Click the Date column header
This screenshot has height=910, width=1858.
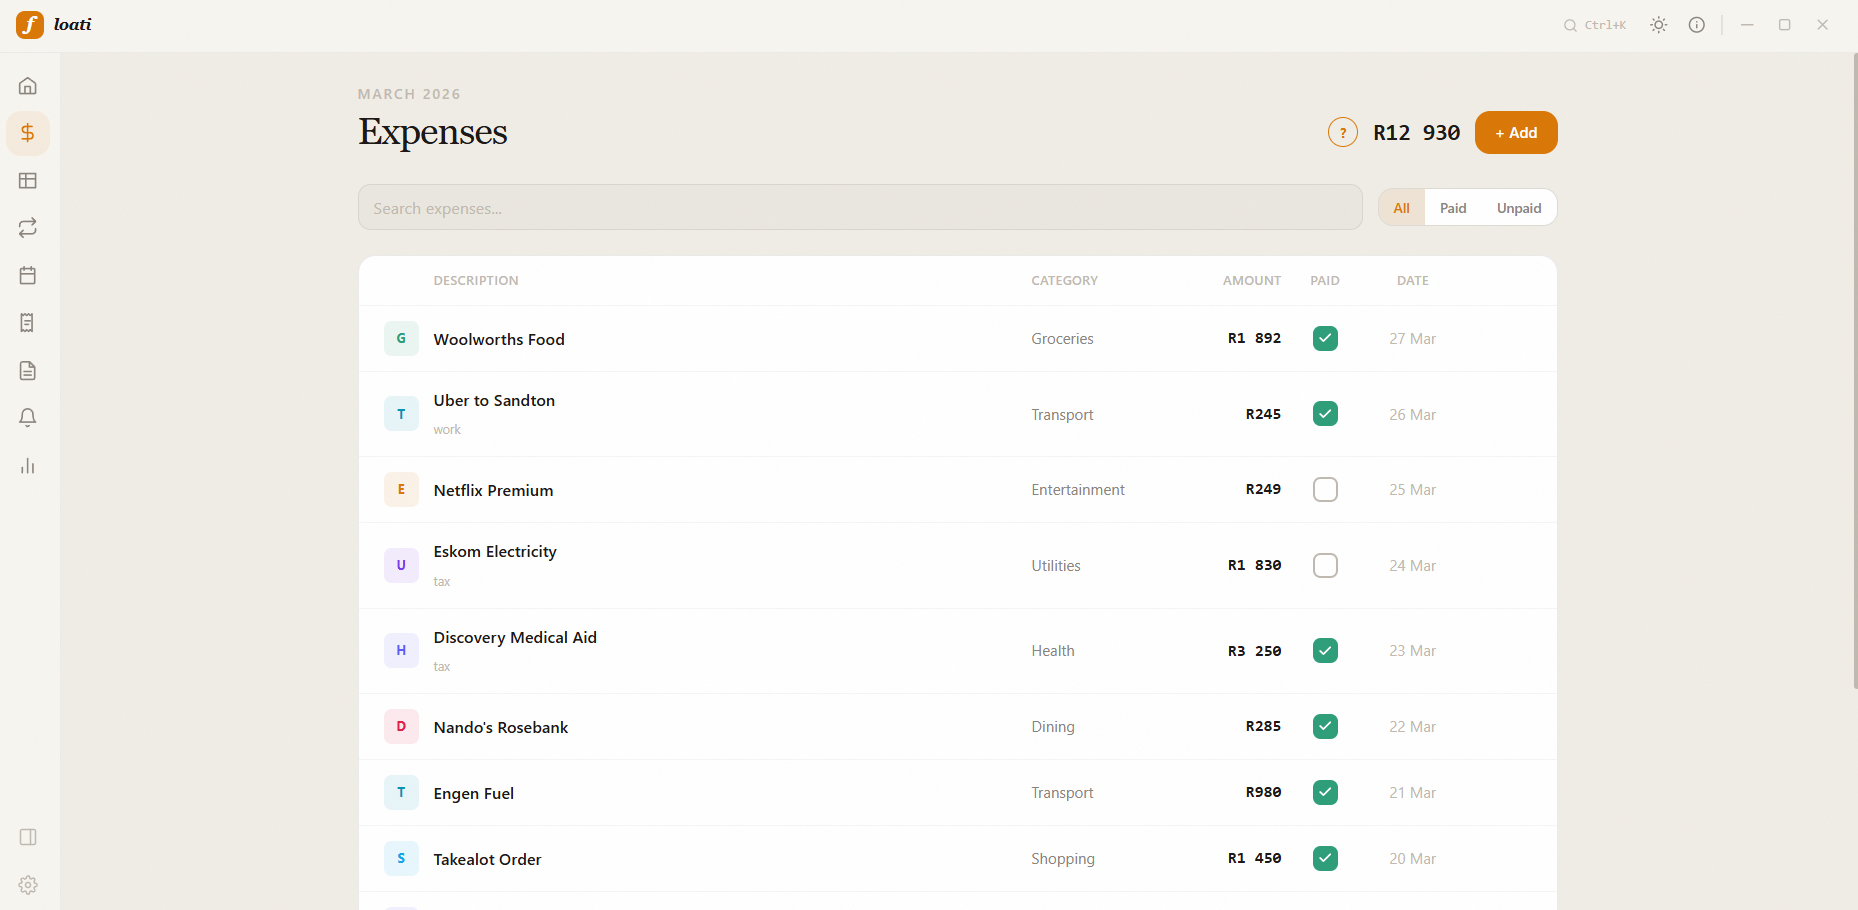(1413, 281)
